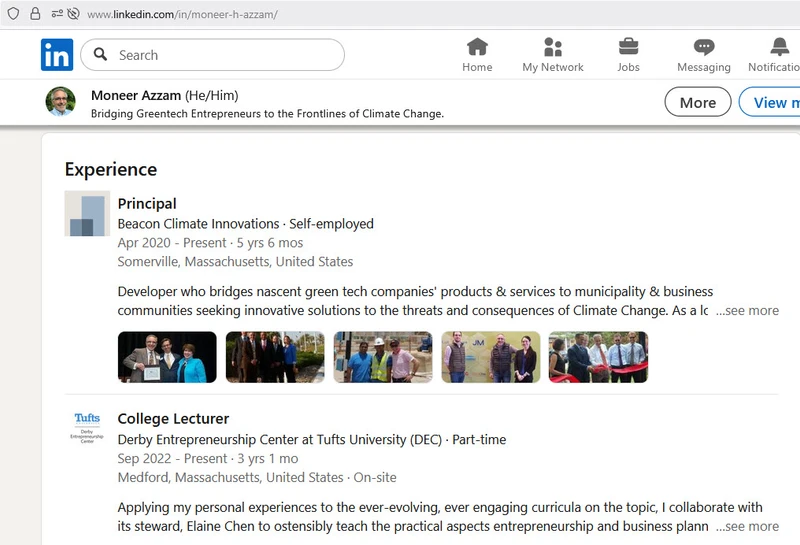800x545 pixels.
Task: Open the Messaging chat bubble icon
Action: [x=704, y=47]
